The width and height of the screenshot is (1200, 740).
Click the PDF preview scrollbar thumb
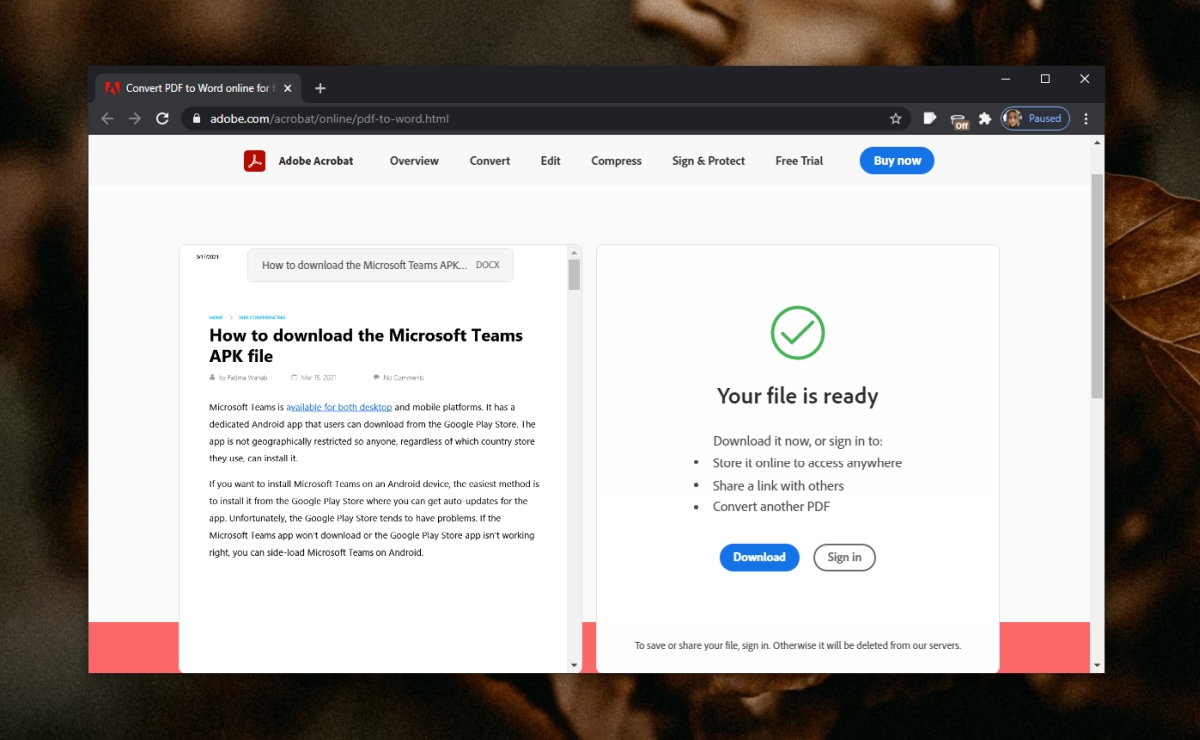575,273
